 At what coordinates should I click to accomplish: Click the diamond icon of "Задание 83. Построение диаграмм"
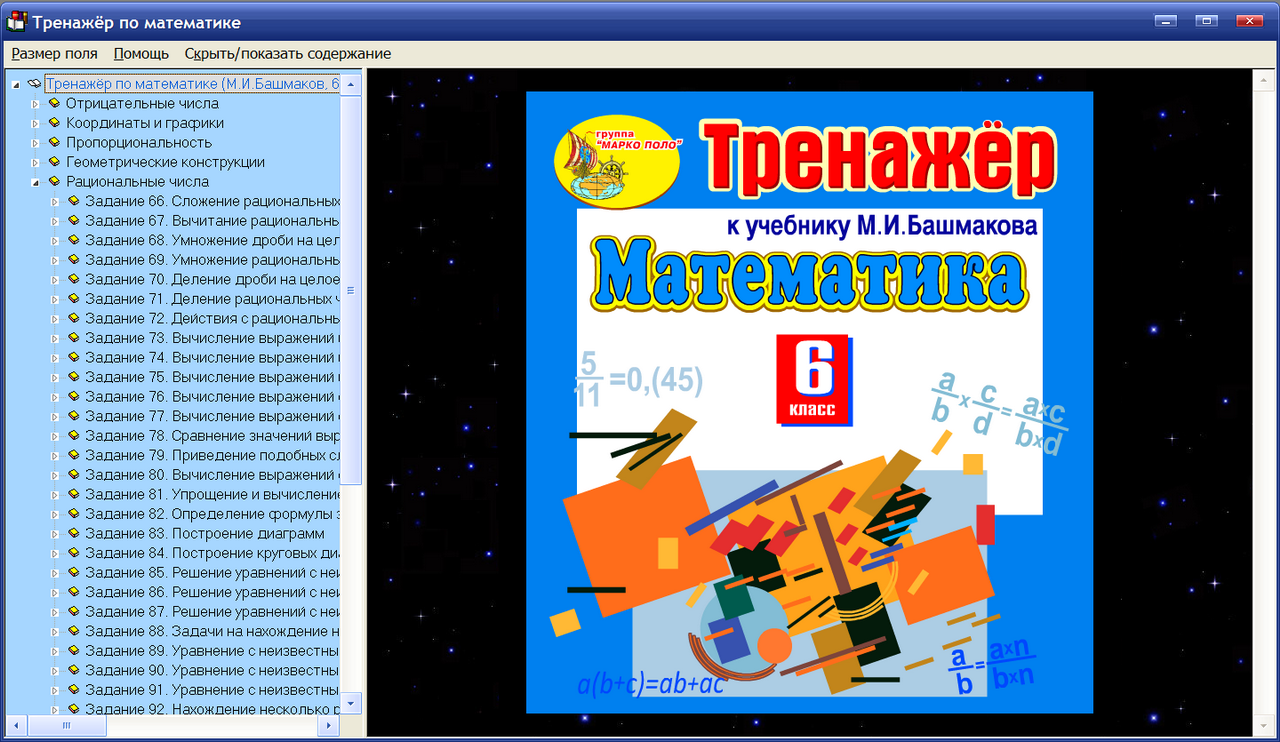(72, 533)
